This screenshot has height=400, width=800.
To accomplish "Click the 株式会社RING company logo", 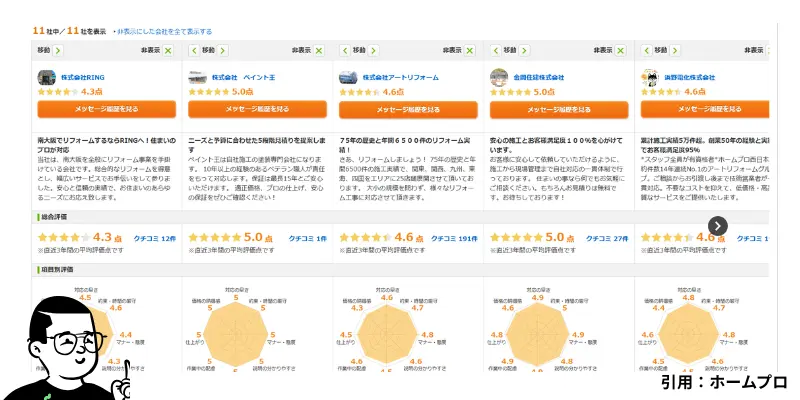I will 46,78.
